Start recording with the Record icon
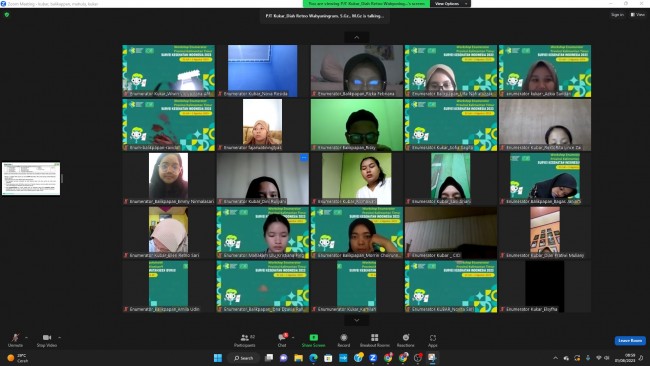The height and width of the screenshot is (366, 650). click(344, 338)
